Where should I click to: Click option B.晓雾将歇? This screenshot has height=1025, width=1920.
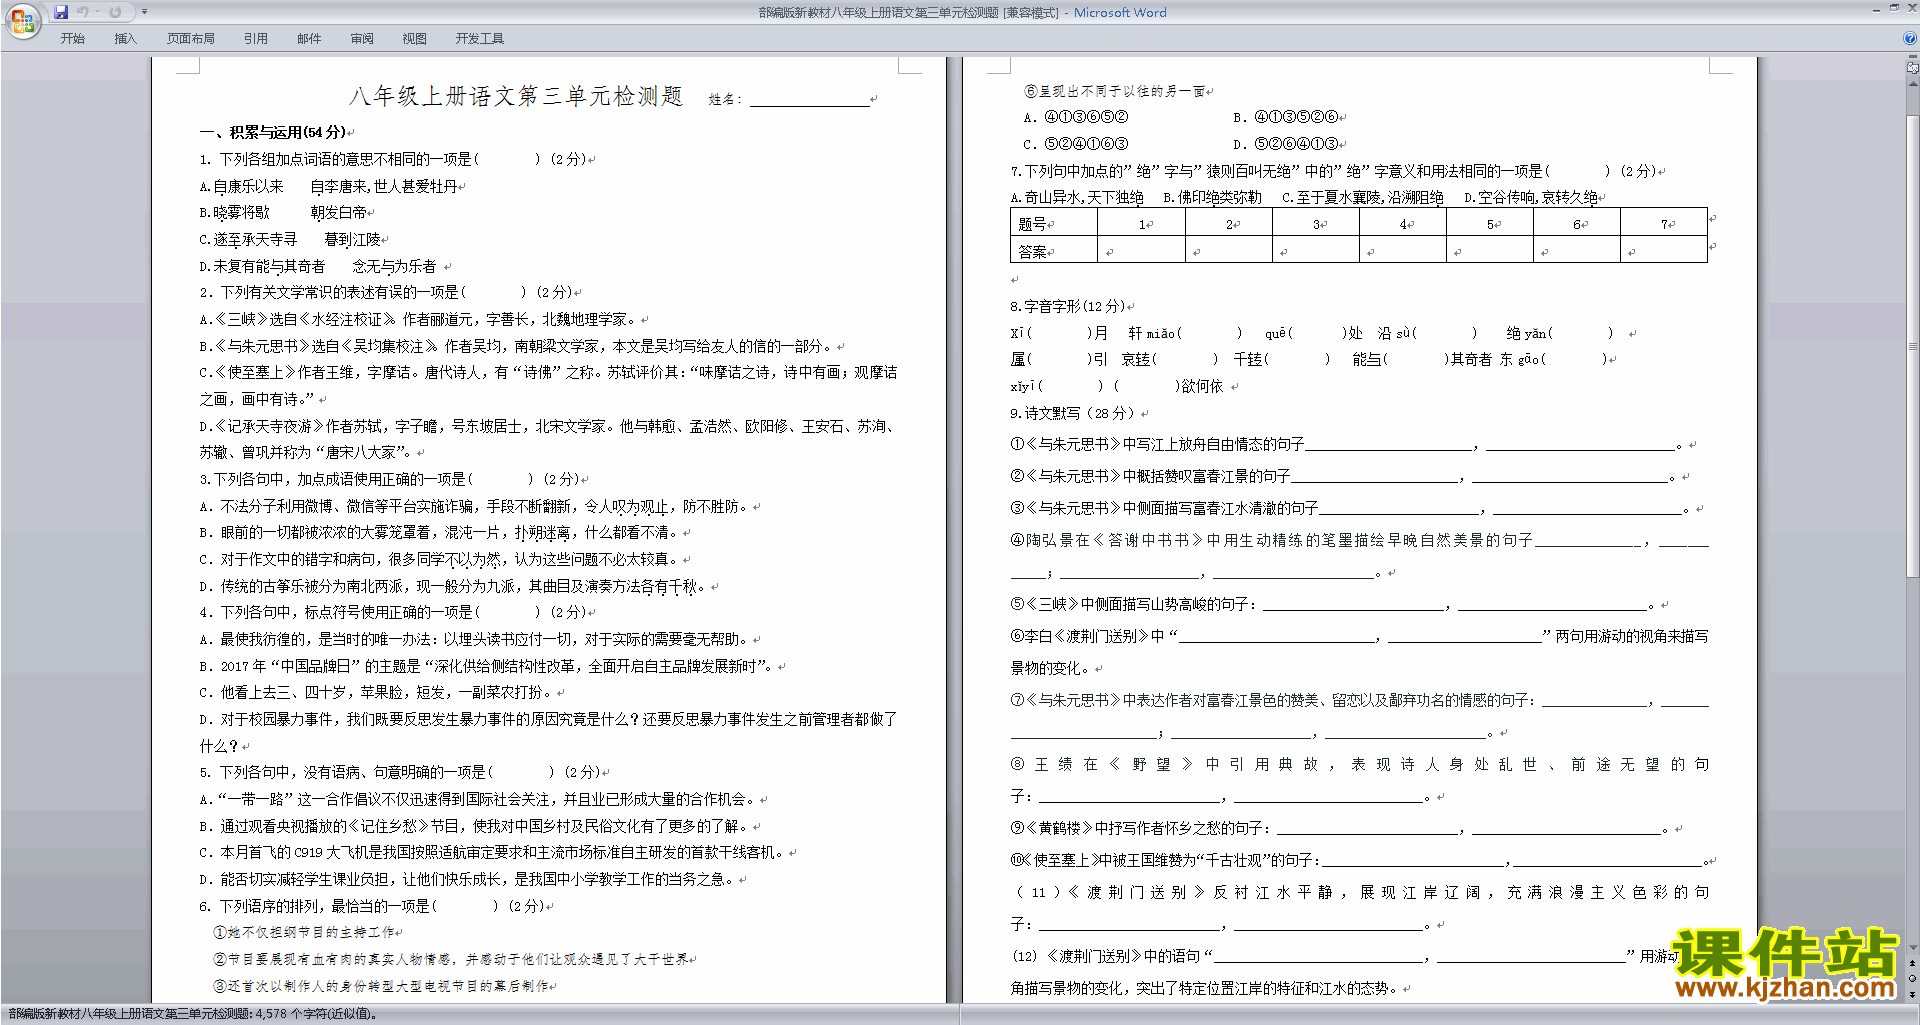234,213
